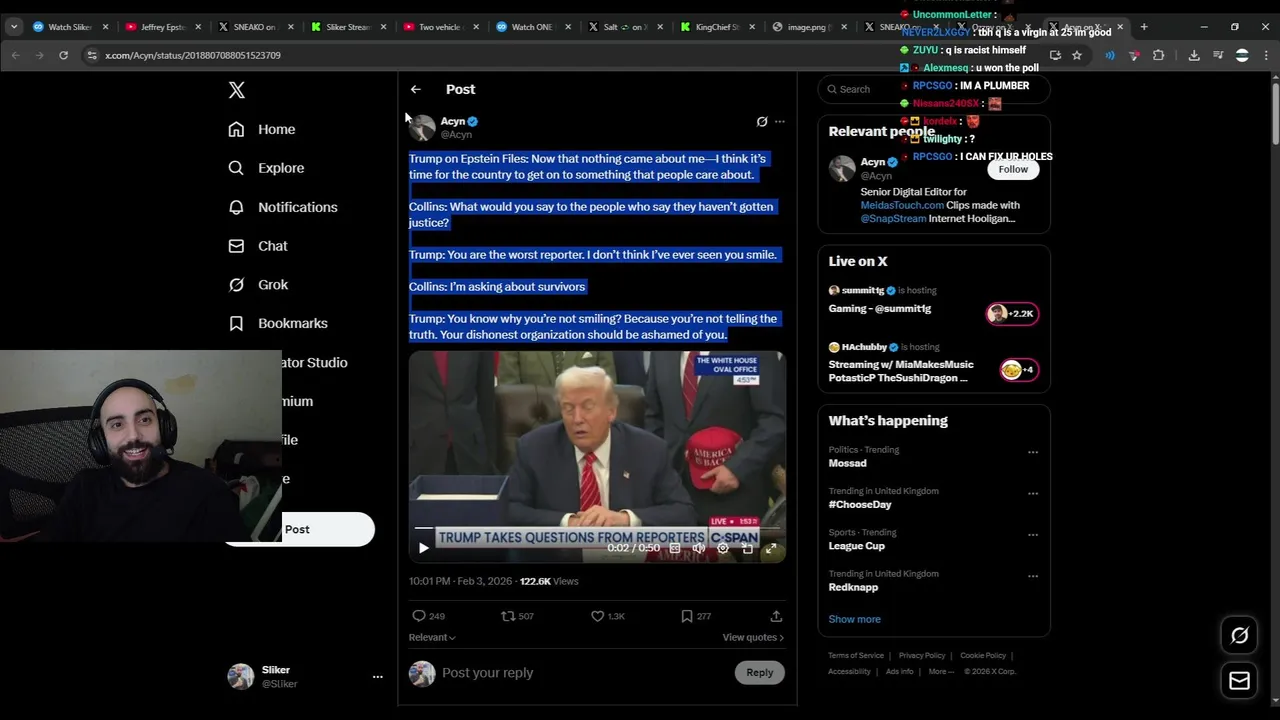Click Show more under What's happening
The height and width of the screenshot is (720, 1280).
855,619
